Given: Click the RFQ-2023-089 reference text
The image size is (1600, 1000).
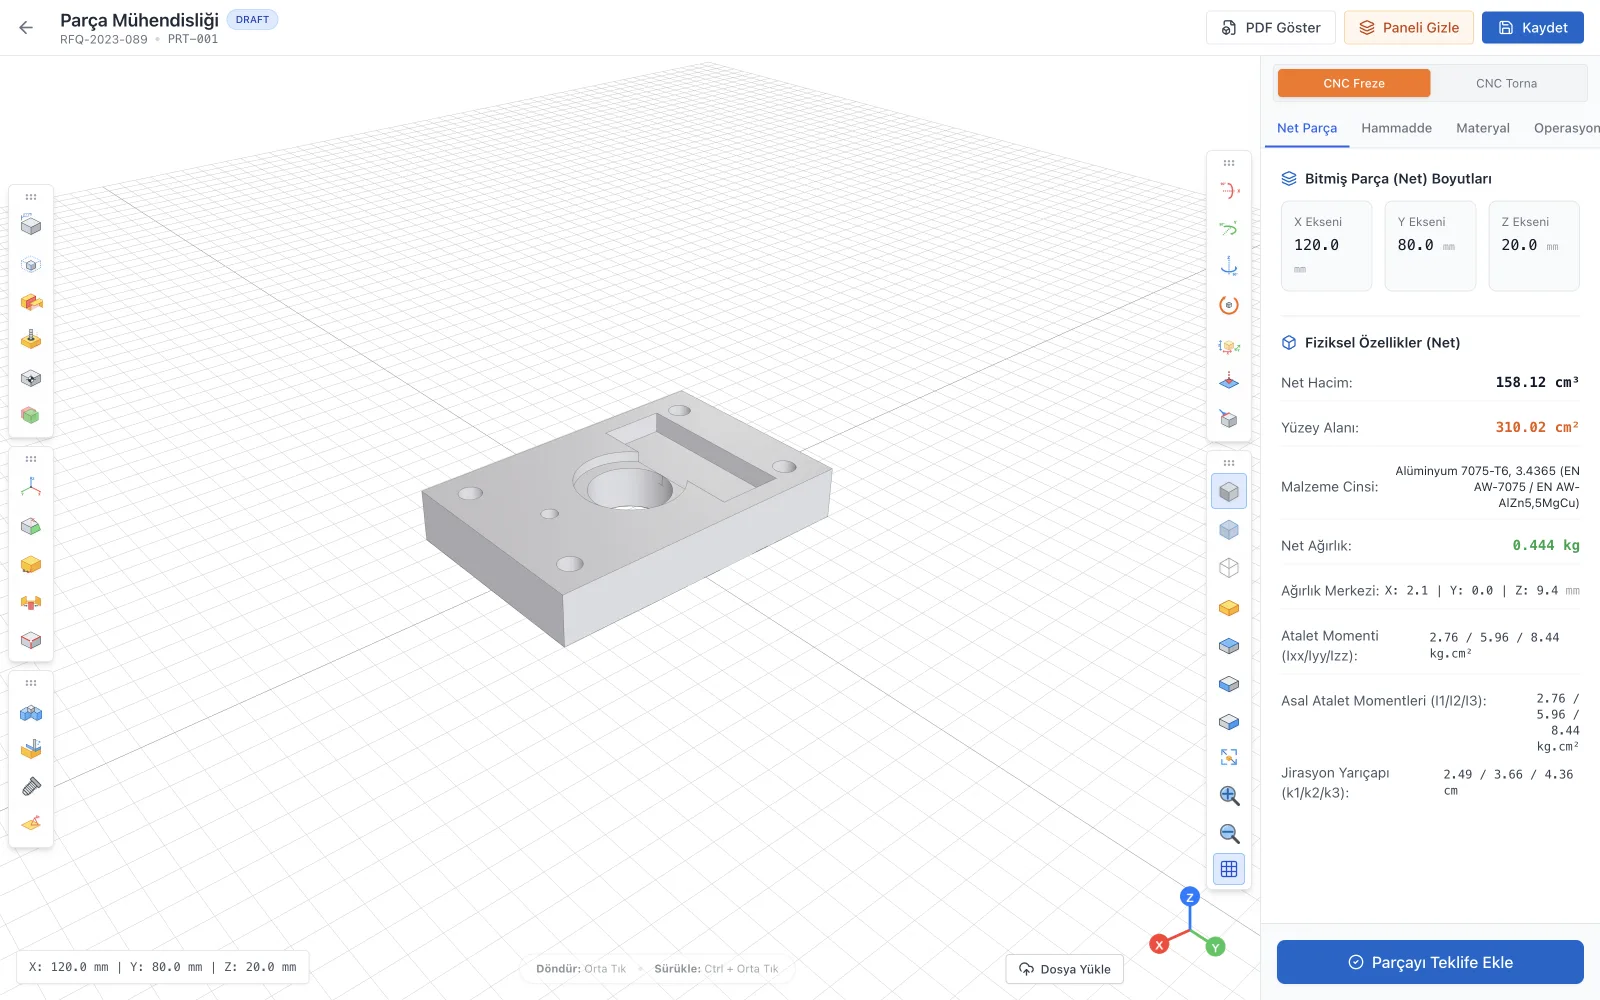Looking at the screenshot, I should [x=104, y=40].
